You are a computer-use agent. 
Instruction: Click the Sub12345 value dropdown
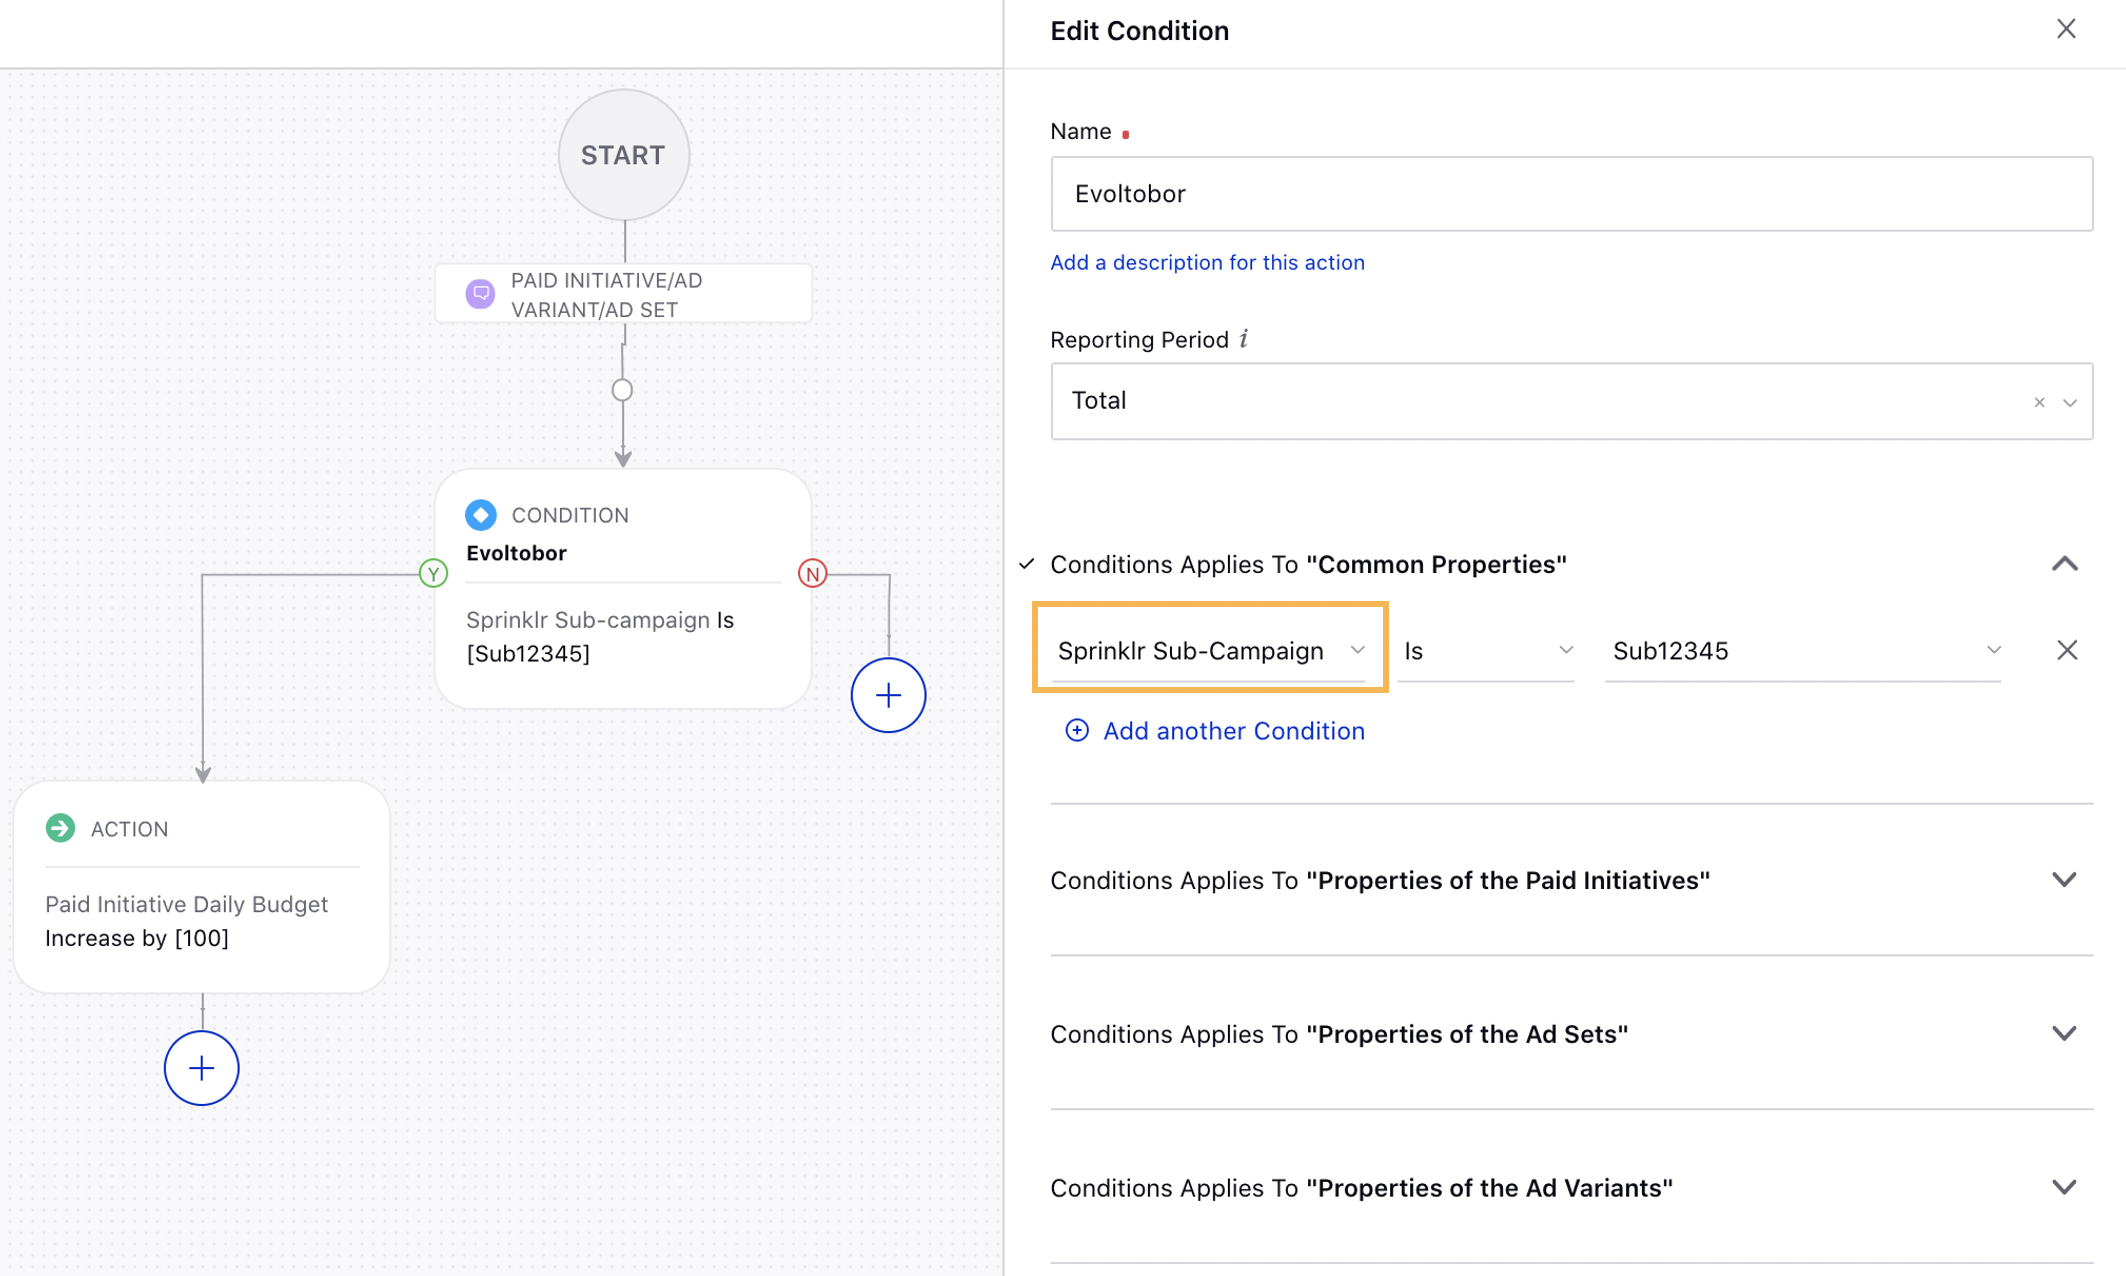[1800, 650]
